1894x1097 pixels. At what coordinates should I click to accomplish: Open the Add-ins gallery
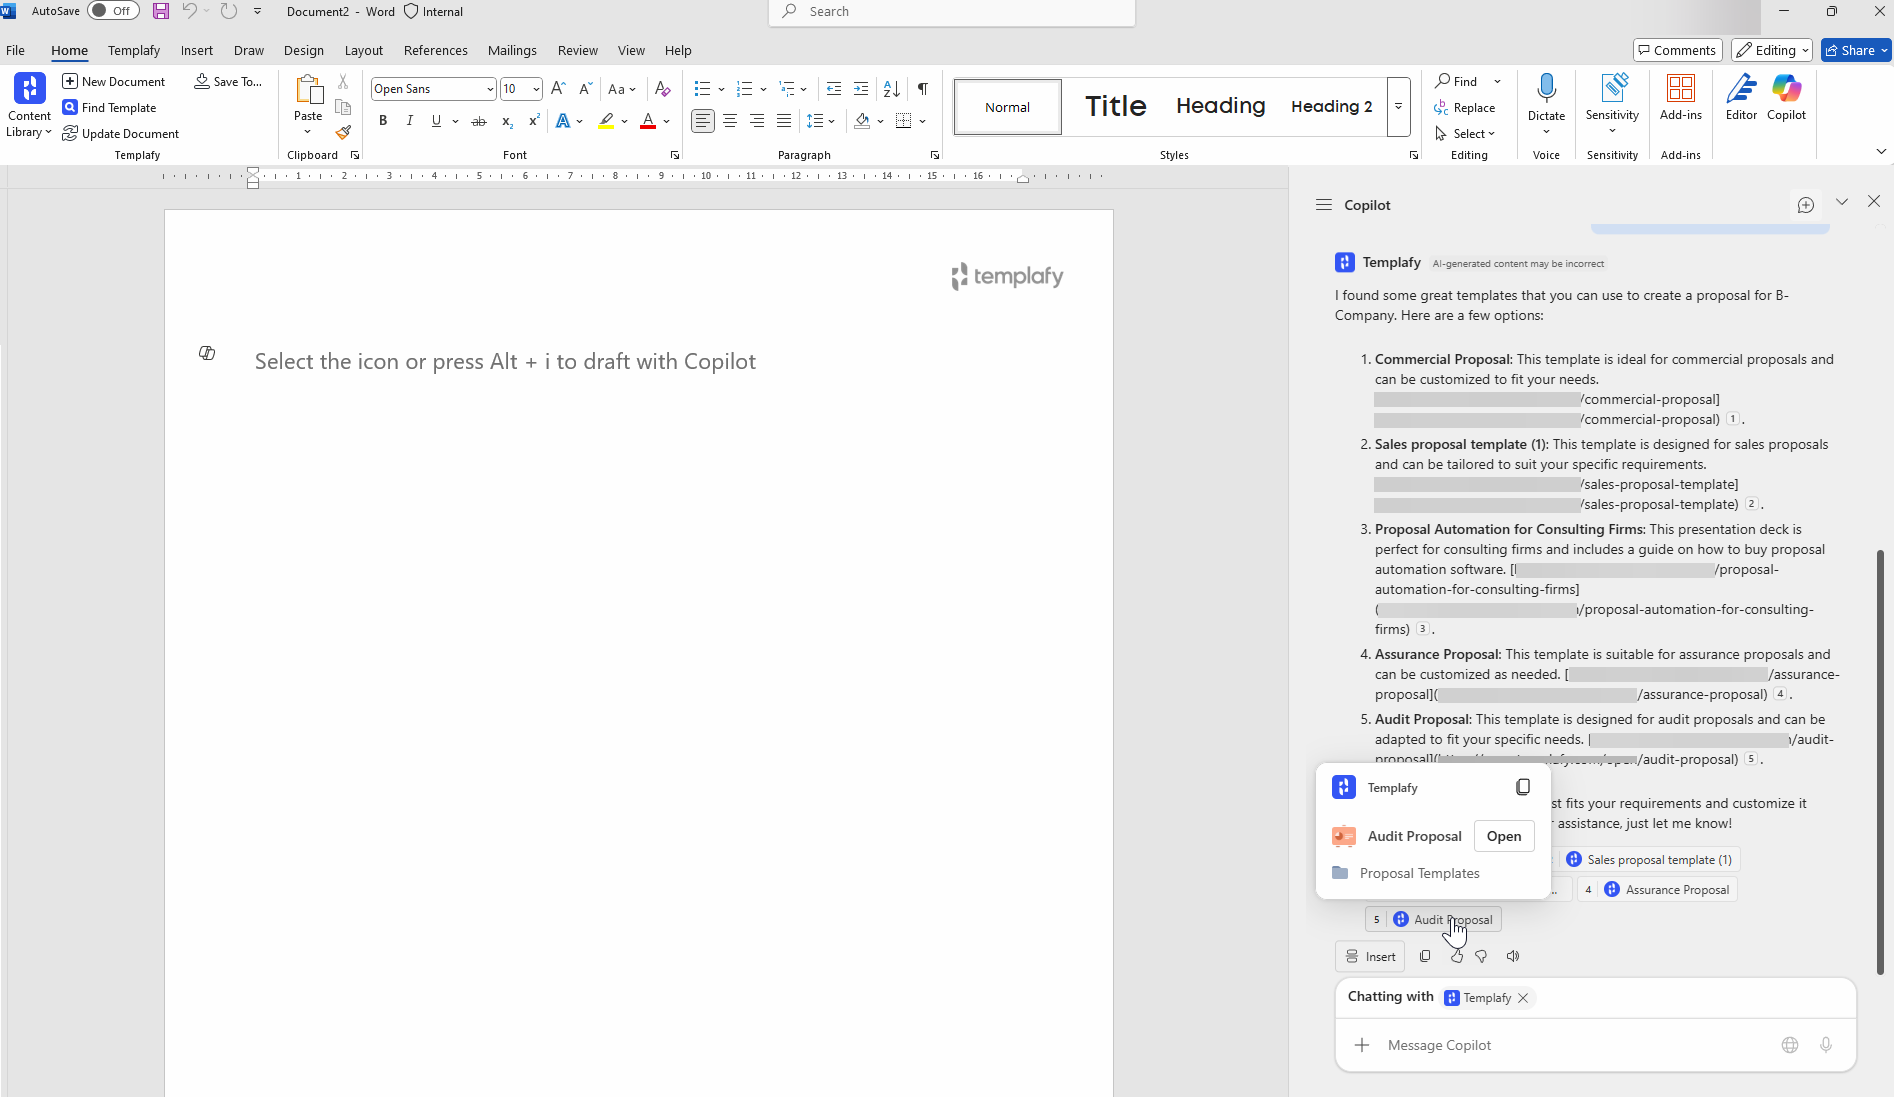[1680, 97]
